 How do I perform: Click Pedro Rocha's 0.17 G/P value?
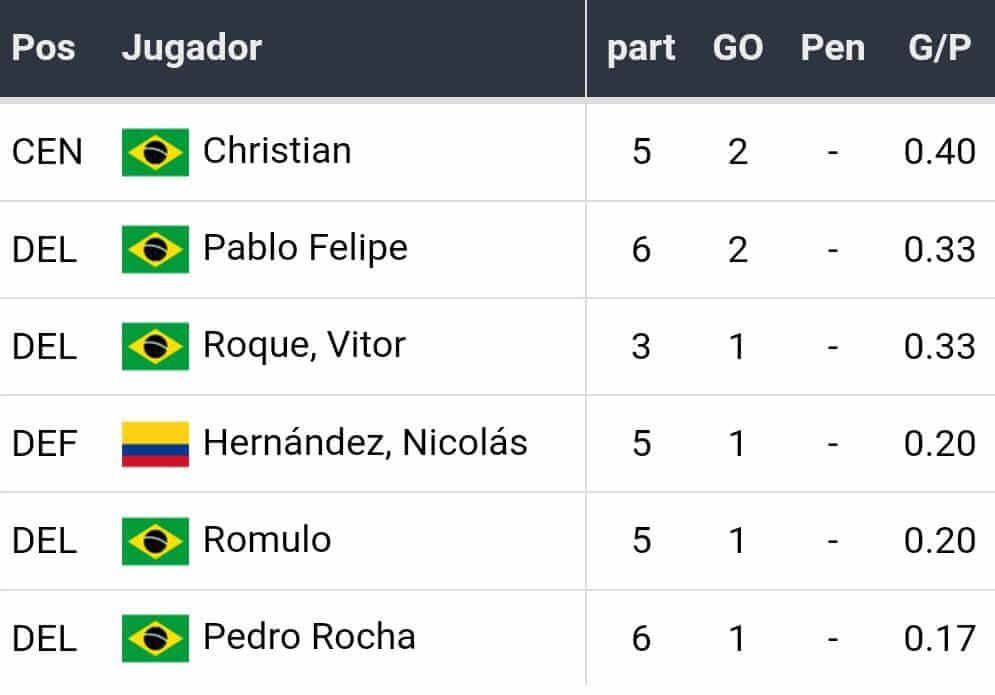point(939,638)
